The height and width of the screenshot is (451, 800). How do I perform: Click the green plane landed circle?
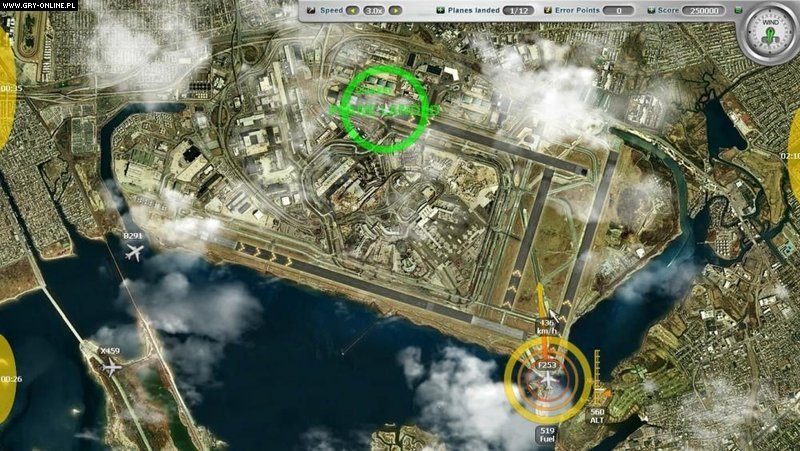(x=384, y=109)
